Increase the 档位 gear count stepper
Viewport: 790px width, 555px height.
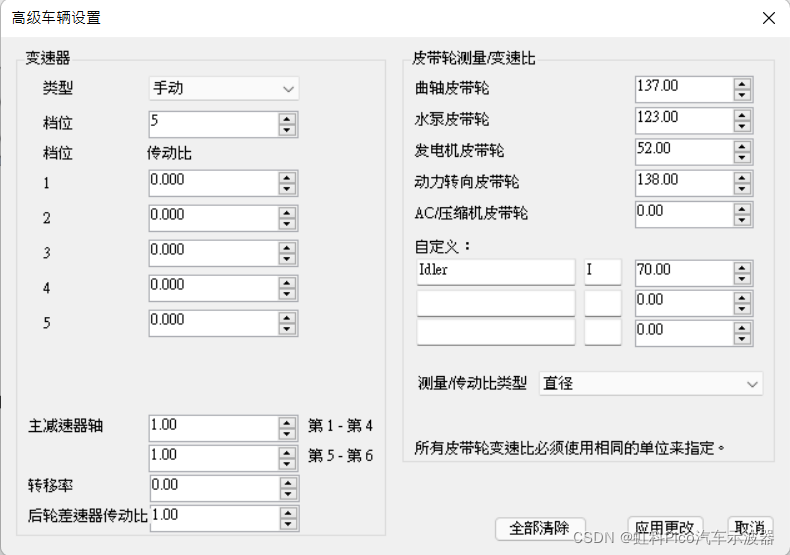click(287, 119)
